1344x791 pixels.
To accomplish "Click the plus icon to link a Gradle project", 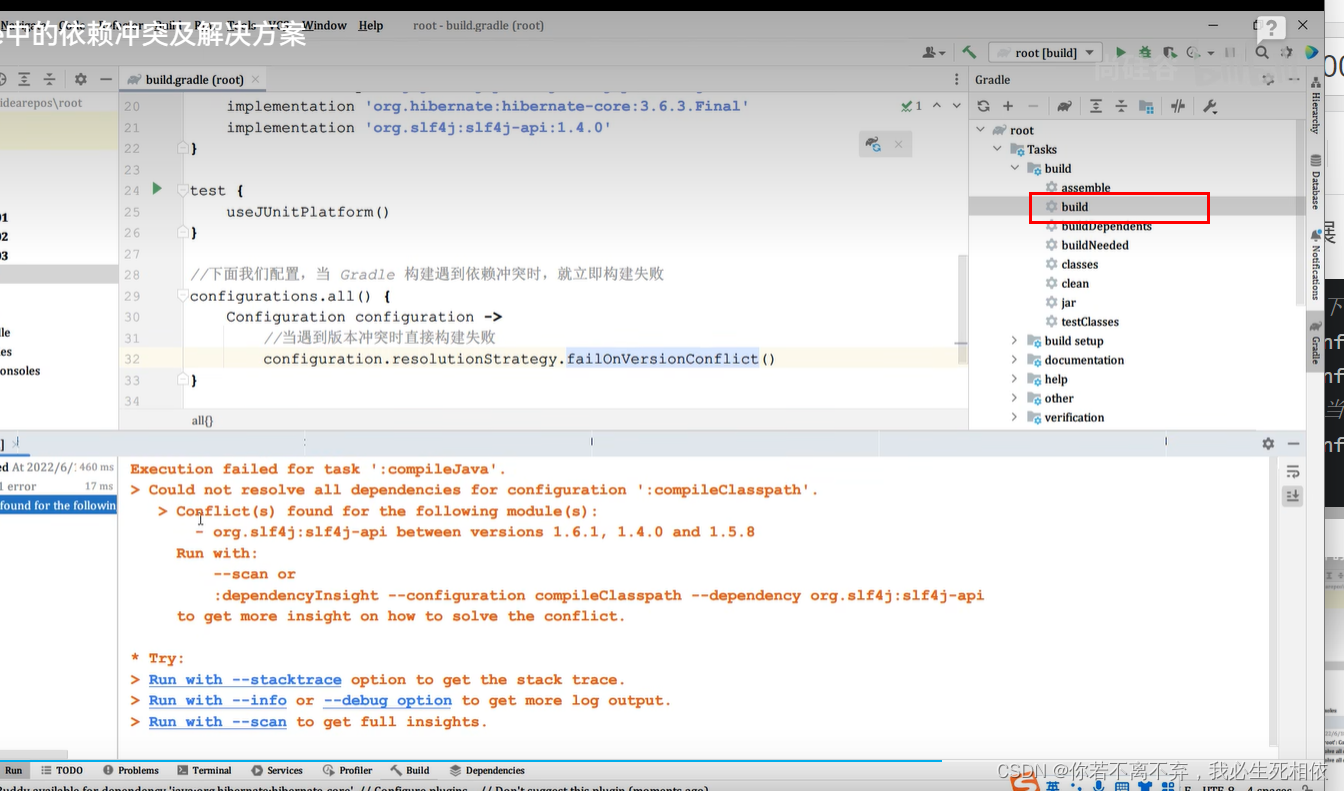I will pos(1008,106).
